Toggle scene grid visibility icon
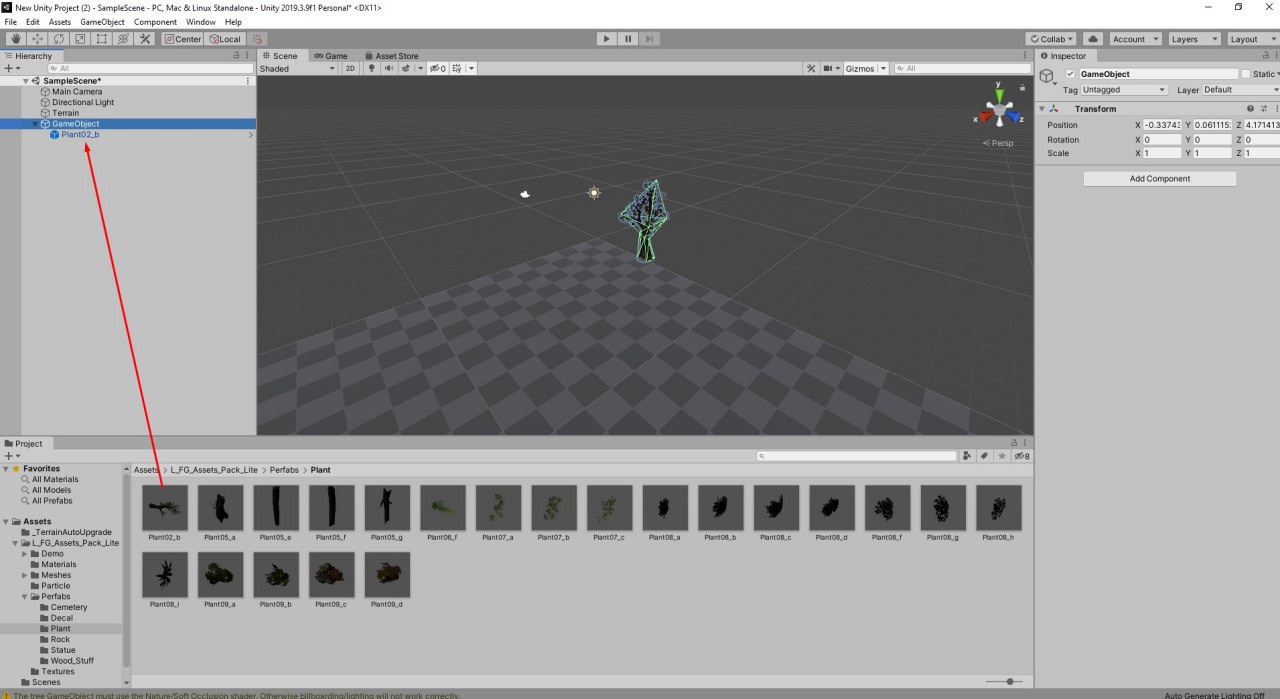The height and width of the screenshot is (699, 1280). pyautogui.click(x=457, y=69)
